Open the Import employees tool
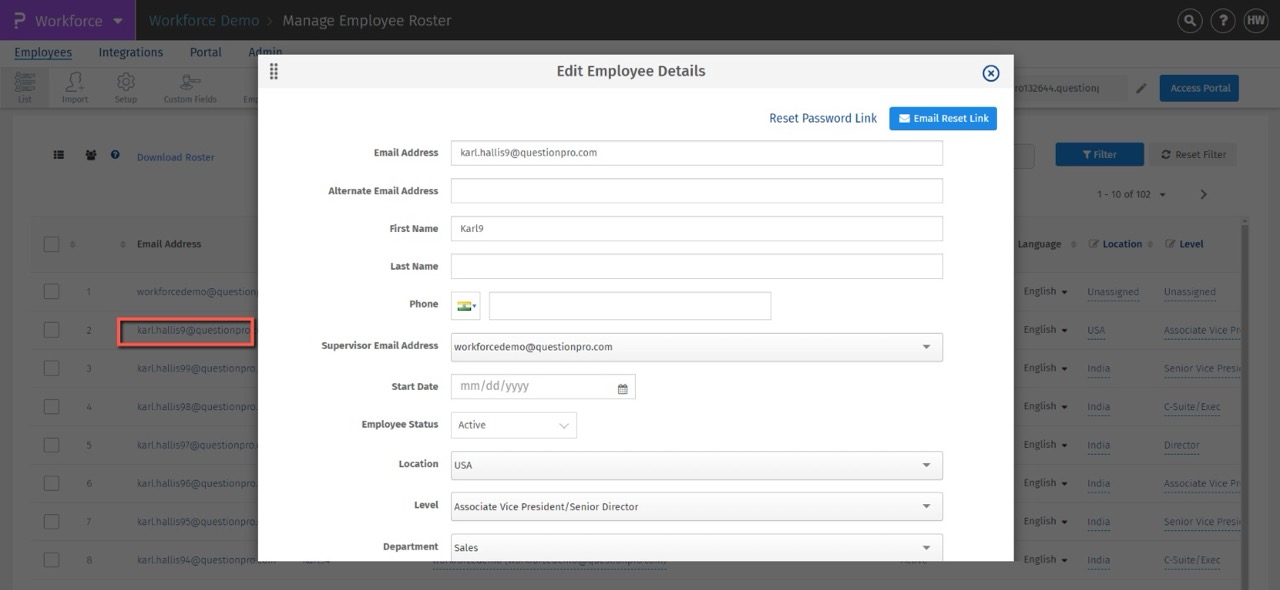The width and height of the screenshot is (1280, 590). [x=75, y=87]
